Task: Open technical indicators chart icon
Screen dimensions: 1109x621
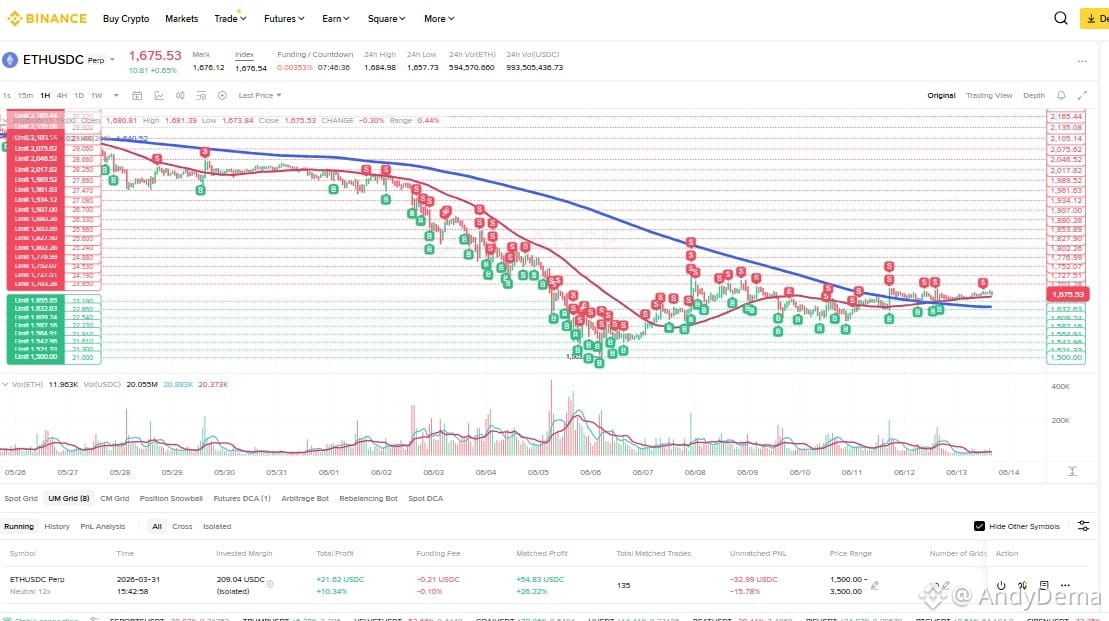Action: (159, 95)
